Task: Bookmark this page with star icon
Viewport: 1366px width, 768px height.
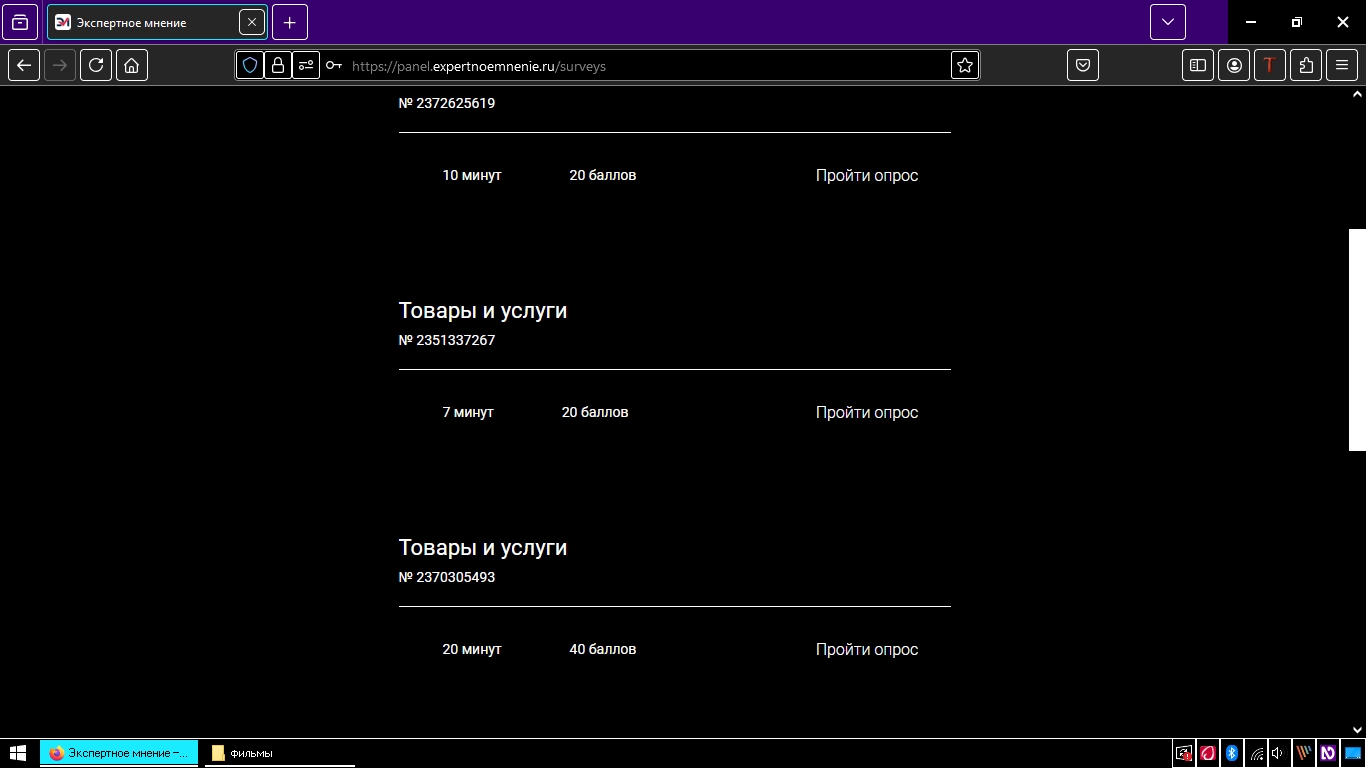Action: click(x=965, y=66)
